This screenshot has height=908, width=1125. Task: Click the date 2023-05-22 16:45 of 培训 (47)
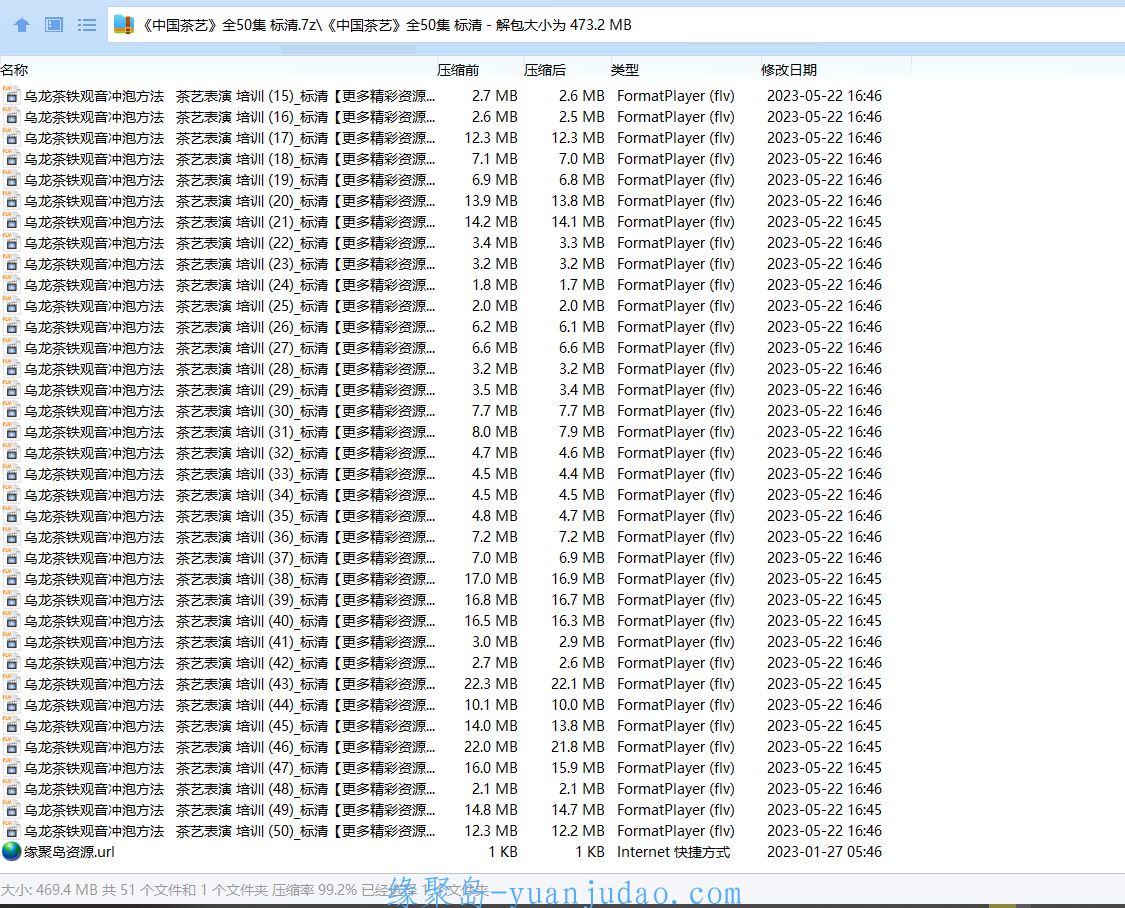824,767
